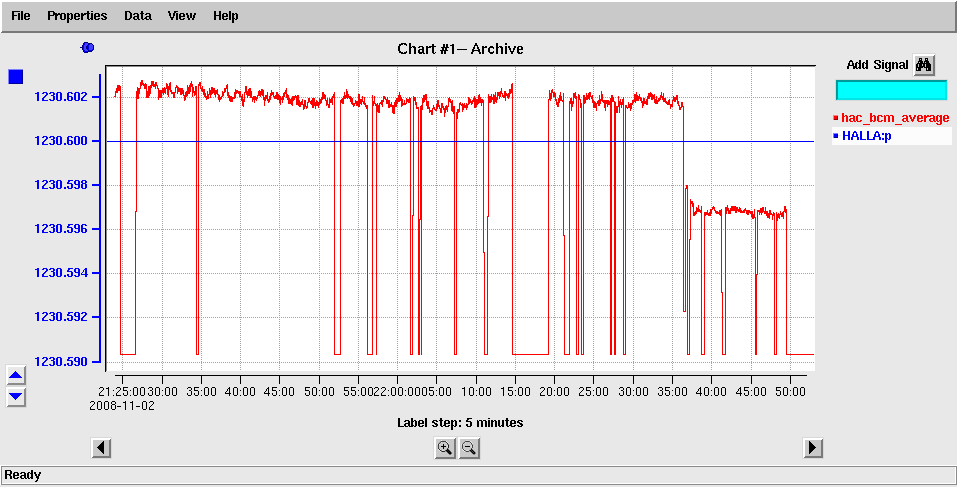Pan the chart right with arrow button
Viewport: 957px width, 487px height.
[x=812, y=449]
